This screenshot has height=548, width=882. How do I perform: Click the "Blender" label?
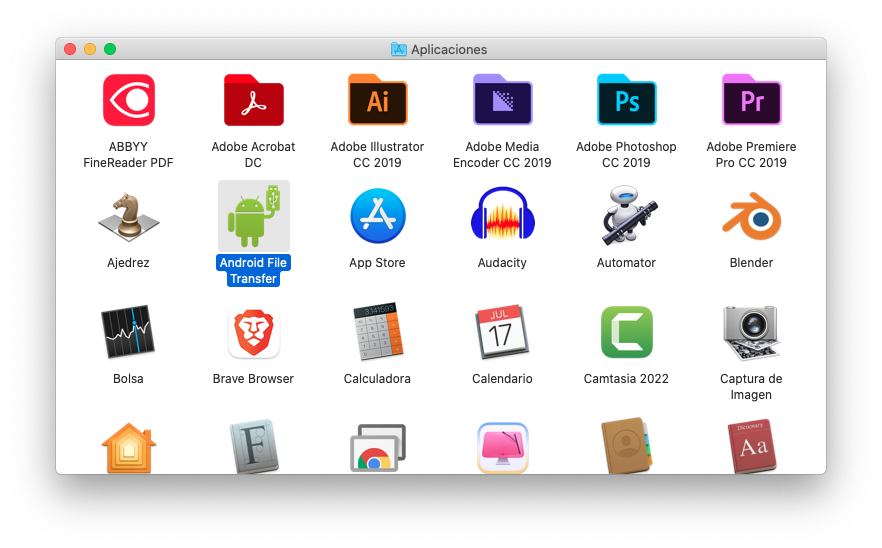click(752, 263)
